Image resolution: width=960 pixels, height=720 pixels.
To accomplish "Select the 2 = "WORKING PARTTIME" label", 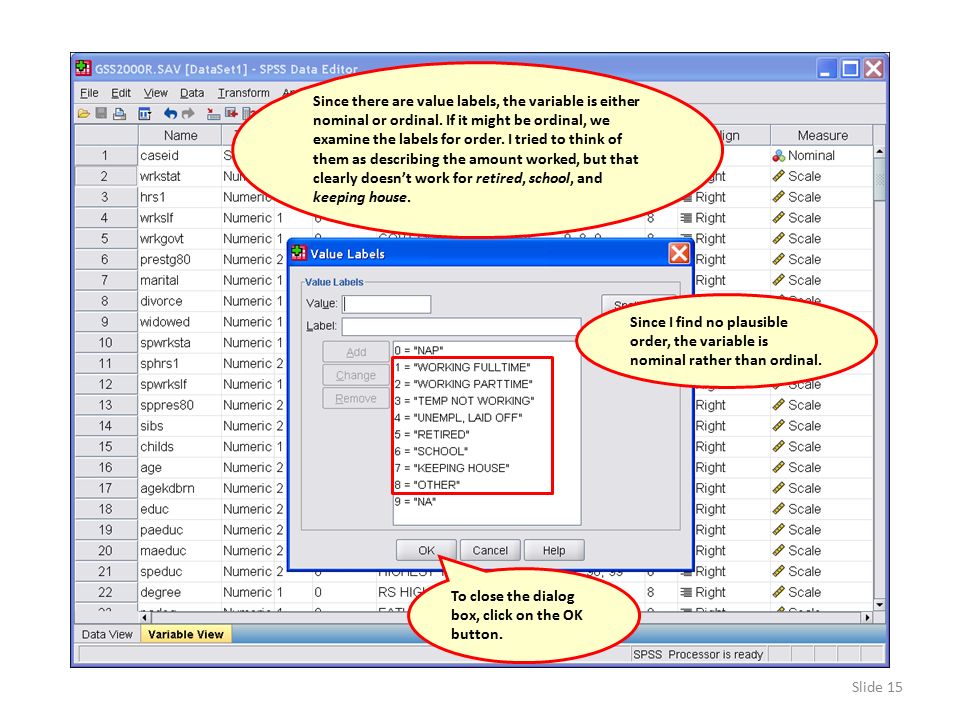I will 463,384.
